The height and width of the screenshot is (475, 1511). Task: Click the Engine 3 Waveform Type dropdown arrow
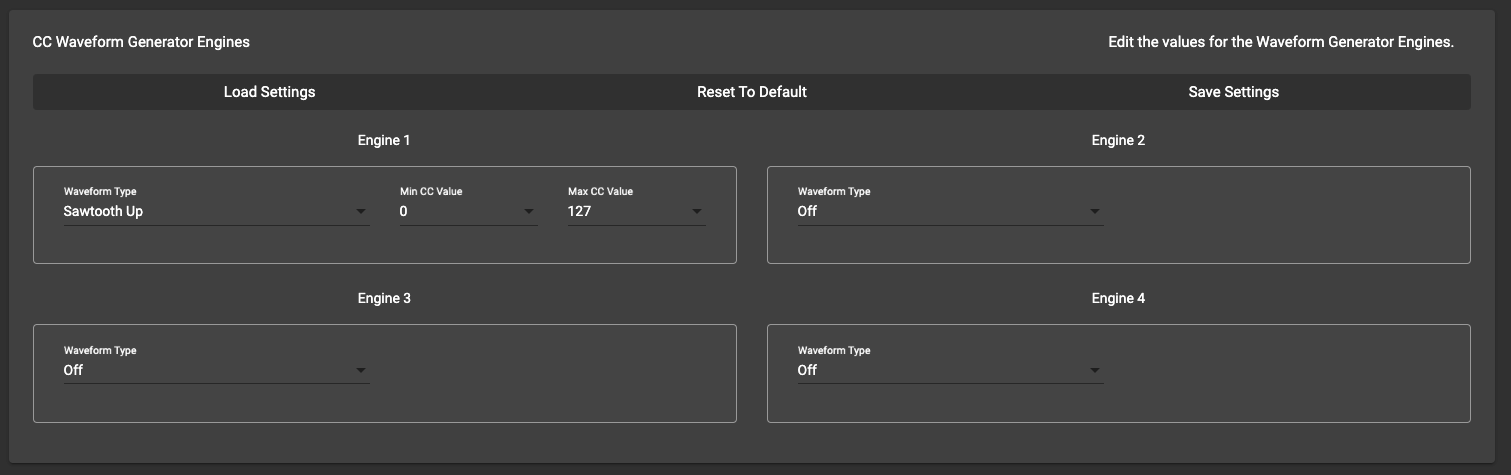tap(360, 371)
